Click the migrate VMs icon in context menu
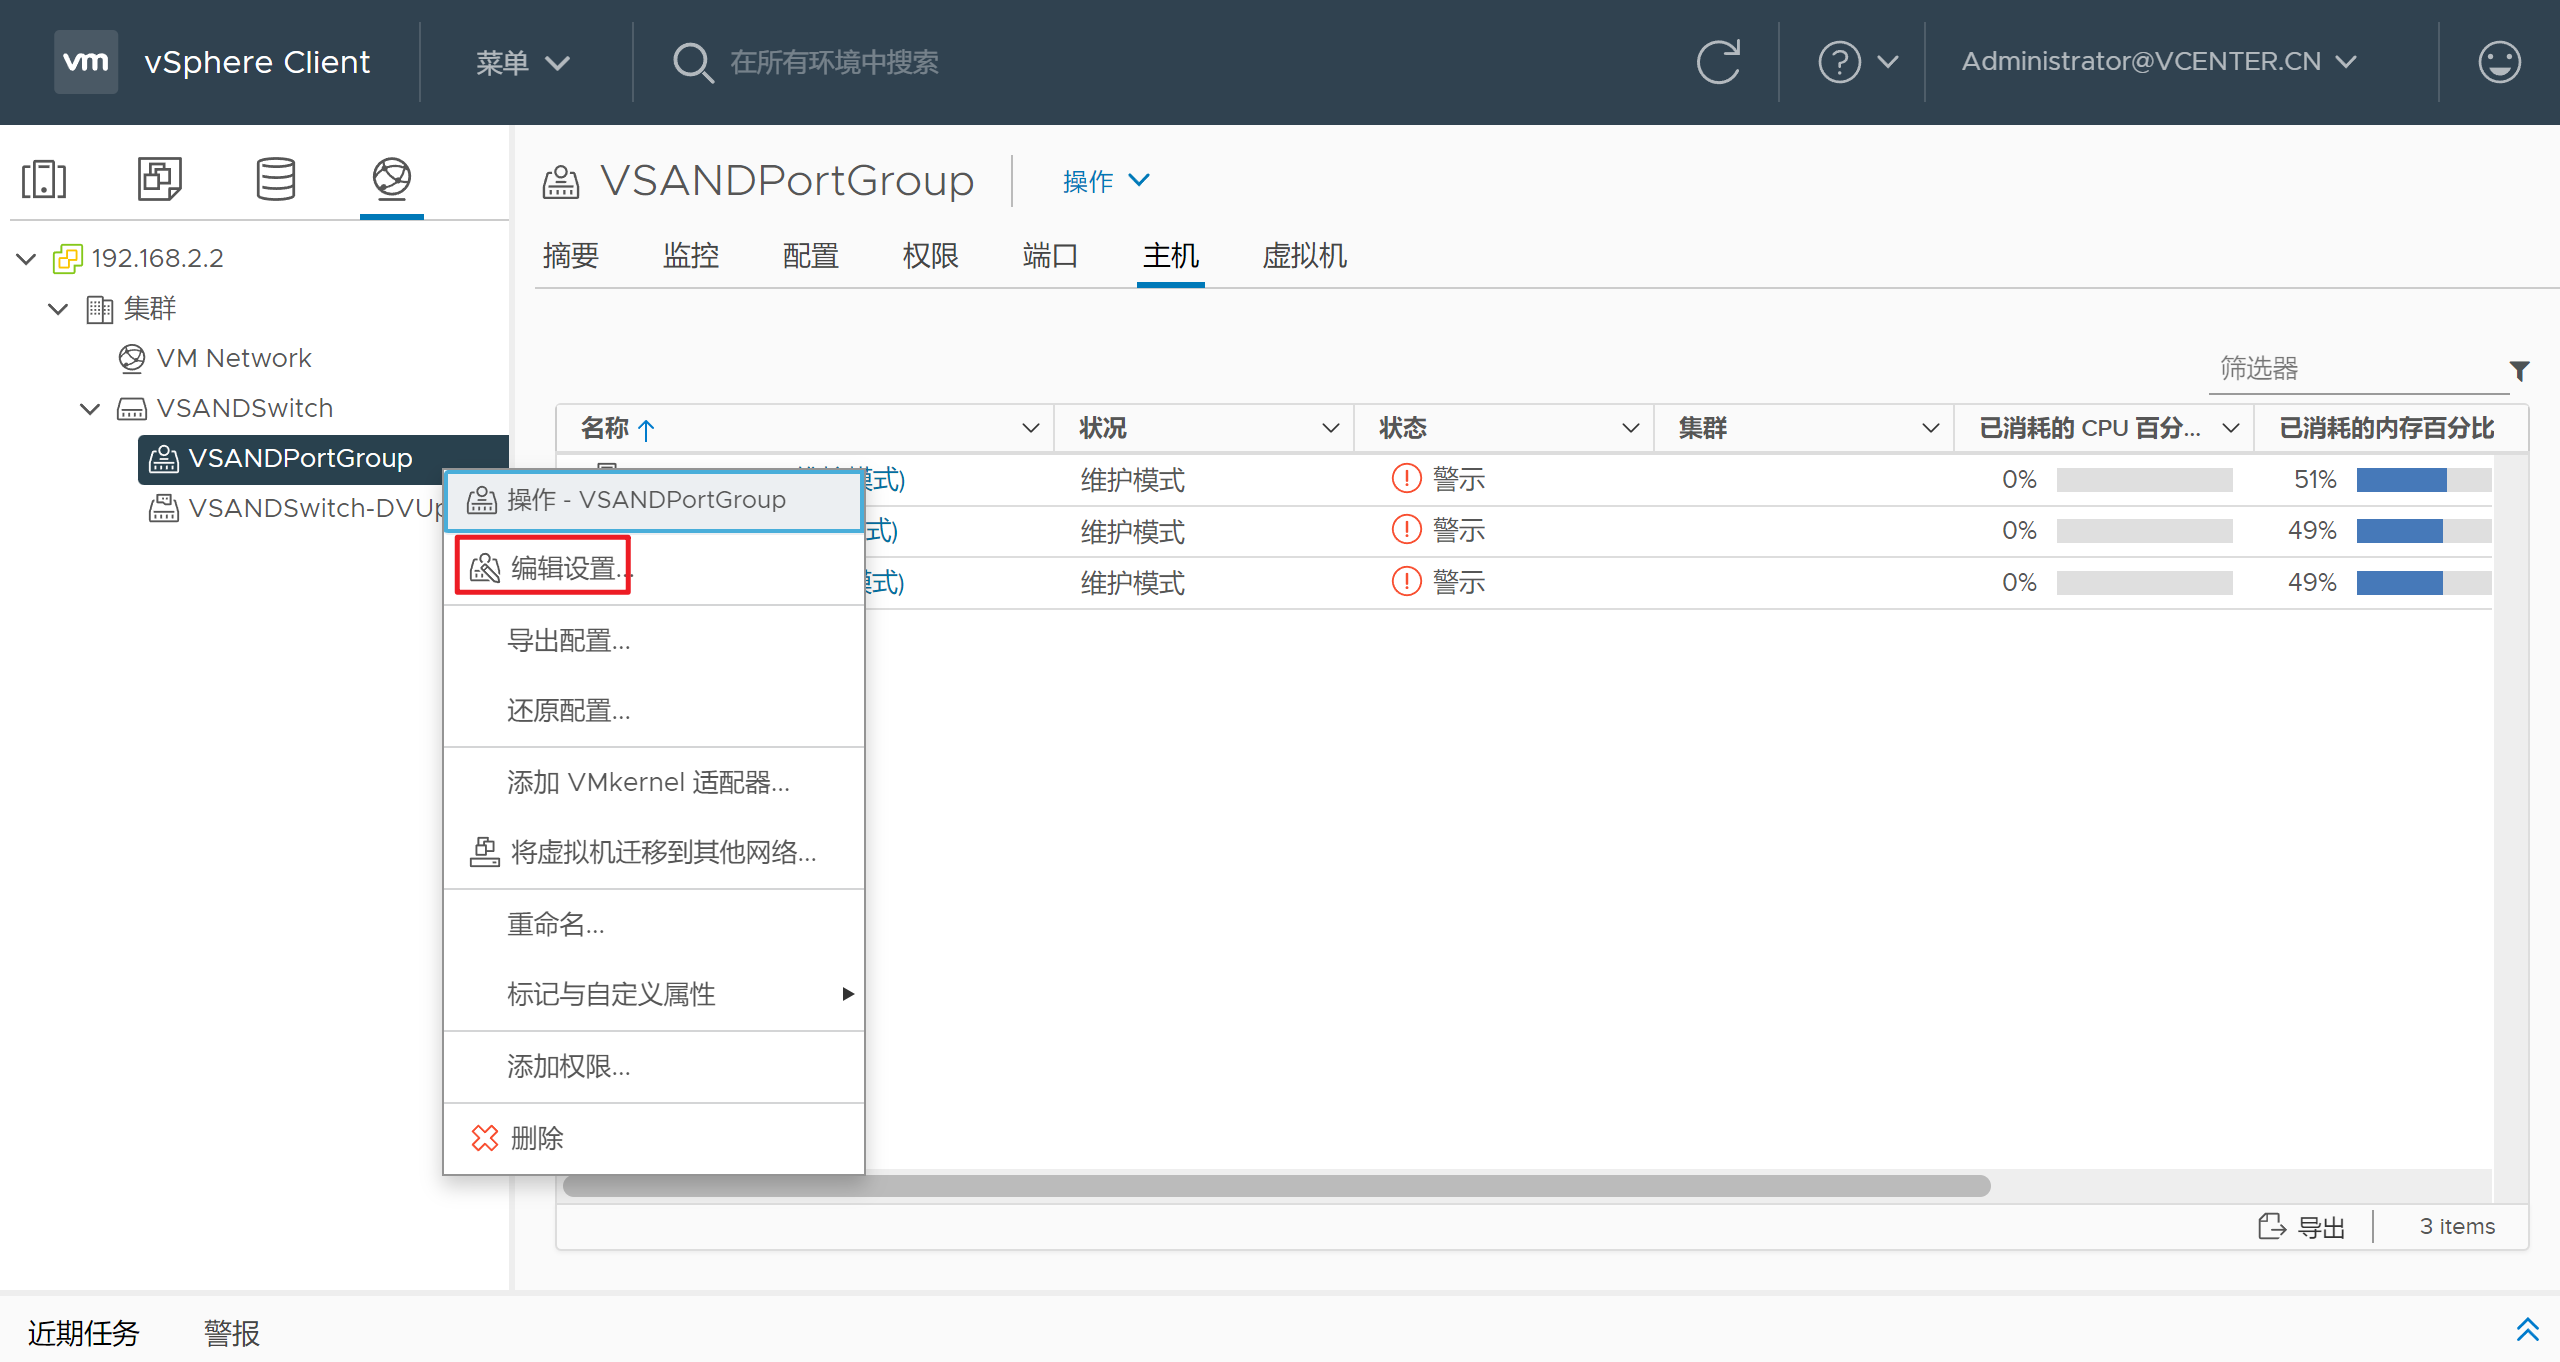 point(485,852)
